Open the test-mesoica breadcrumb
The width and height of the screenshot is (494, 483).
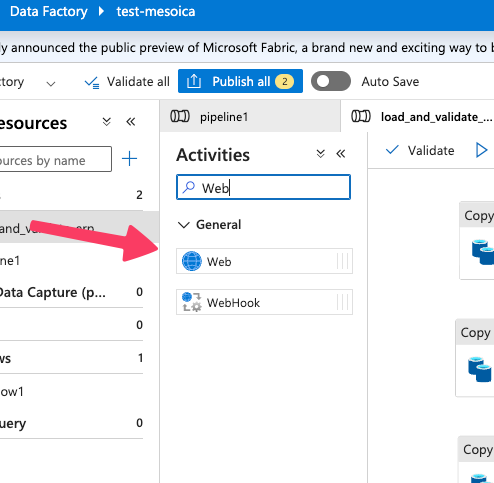[156, 12]
